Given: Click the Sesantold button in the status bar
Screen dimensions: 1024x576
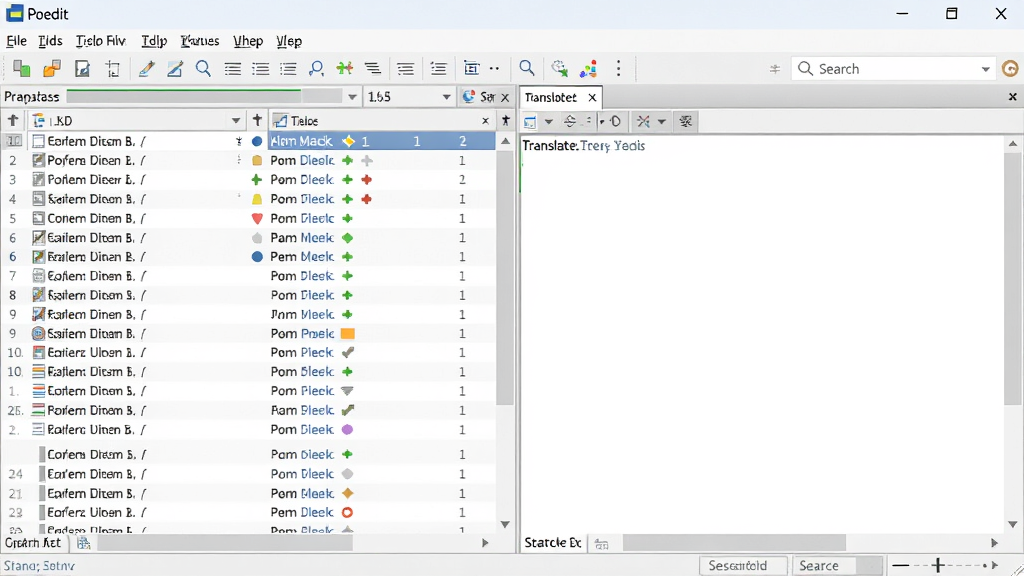Looking at the screenshot, I should (743, 566).
